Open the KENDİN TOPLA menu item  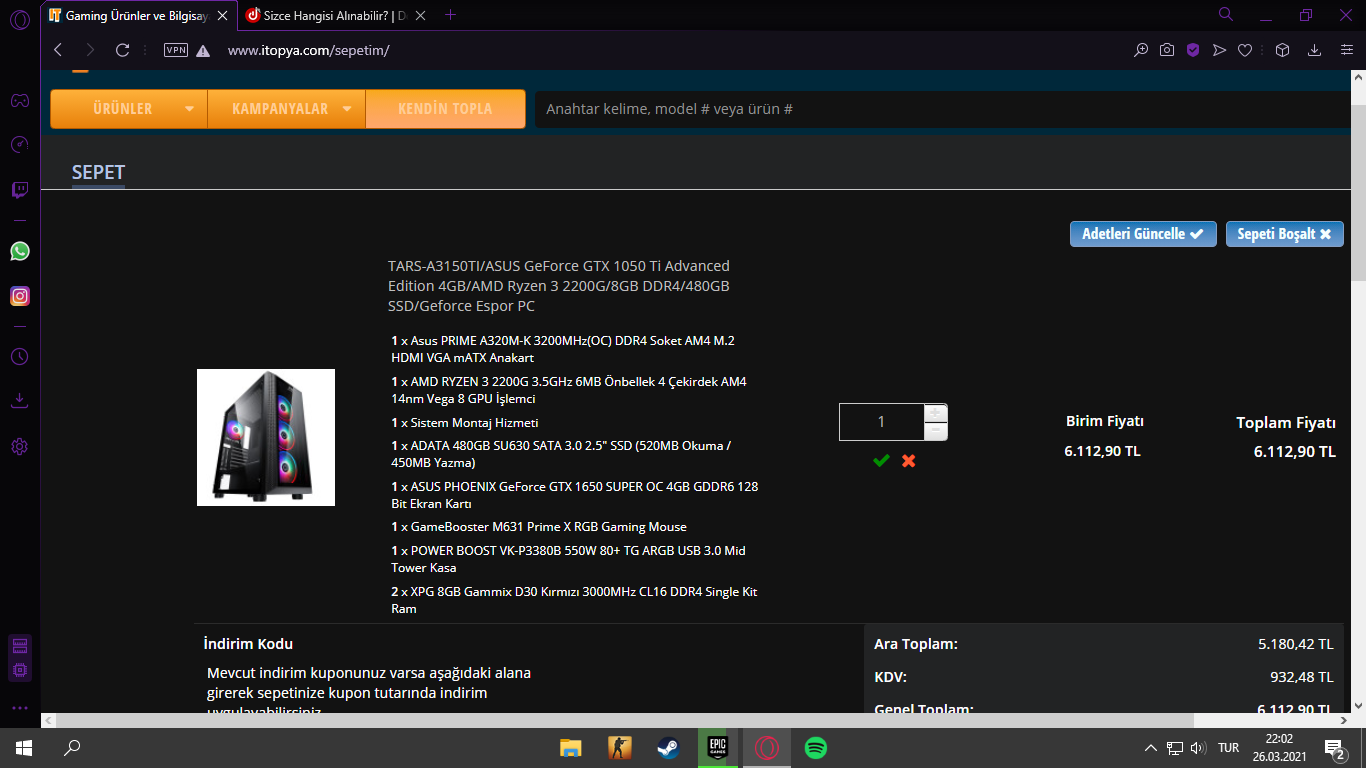[x=445, y=109]
